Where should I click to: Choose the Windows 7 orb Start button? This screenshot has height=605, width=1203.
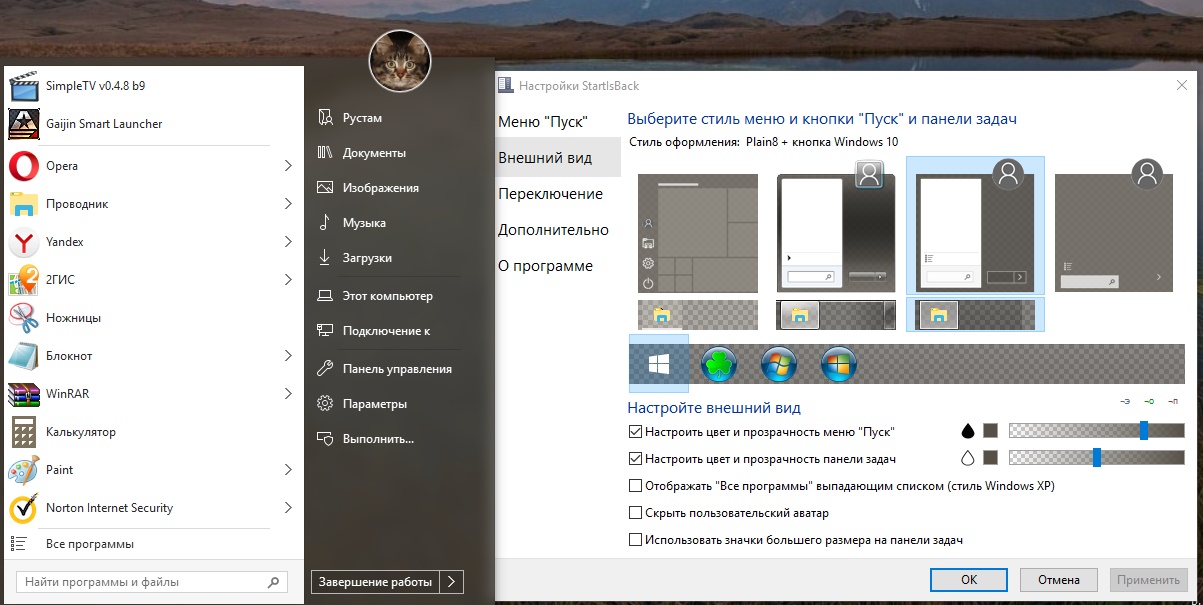[779, 365]
